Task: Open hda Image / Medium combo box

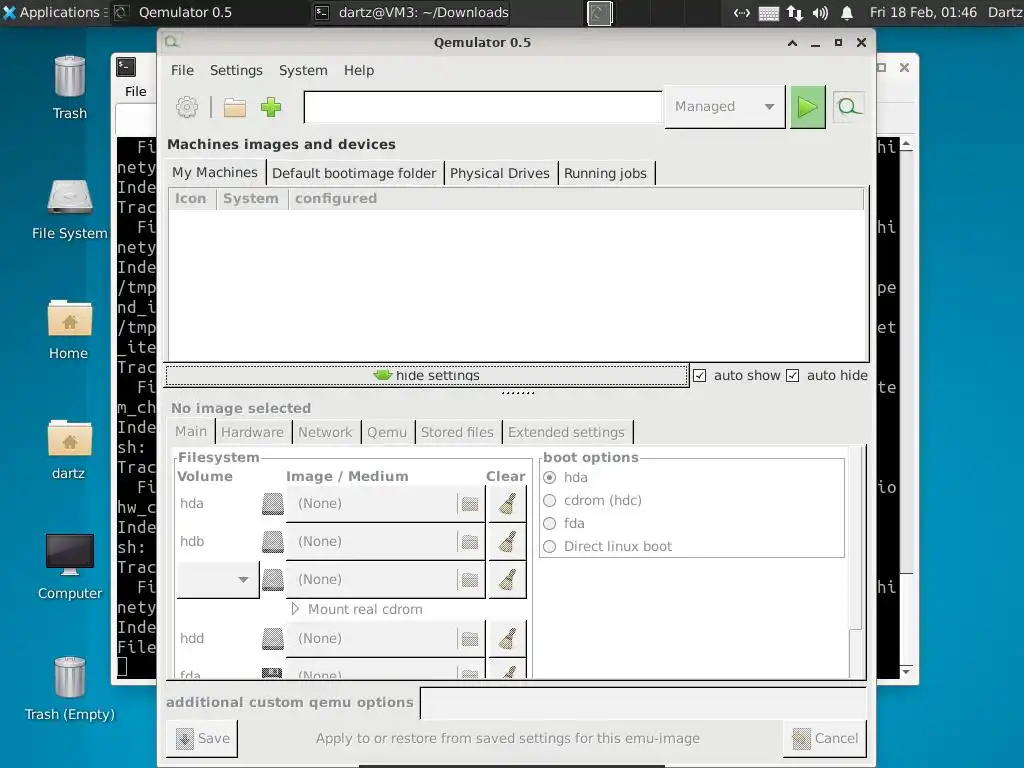Action: (x=385, y=504)
